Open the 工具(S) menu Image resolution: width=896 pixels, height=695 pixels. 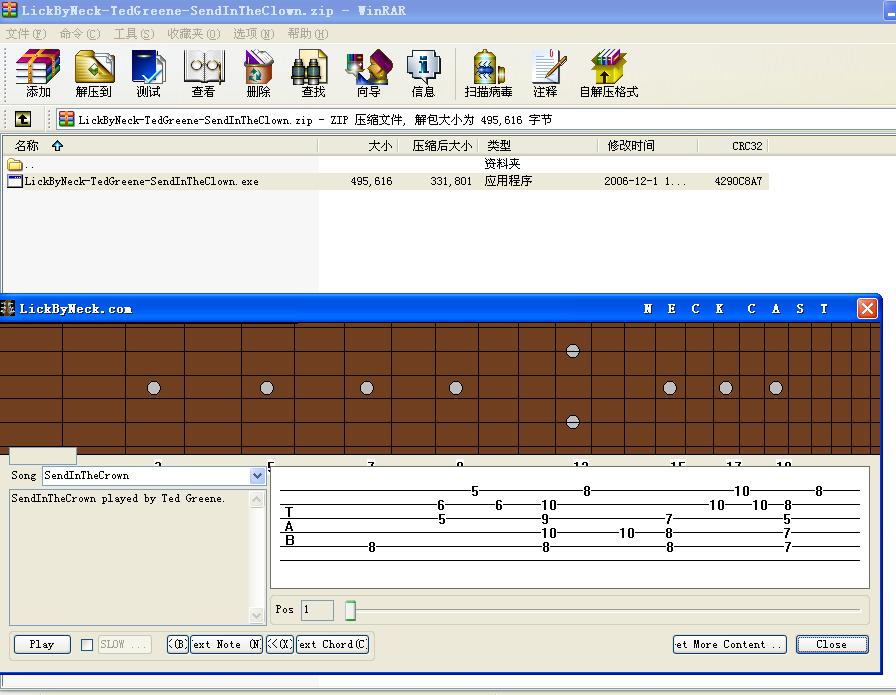click(x=134, y=34)
